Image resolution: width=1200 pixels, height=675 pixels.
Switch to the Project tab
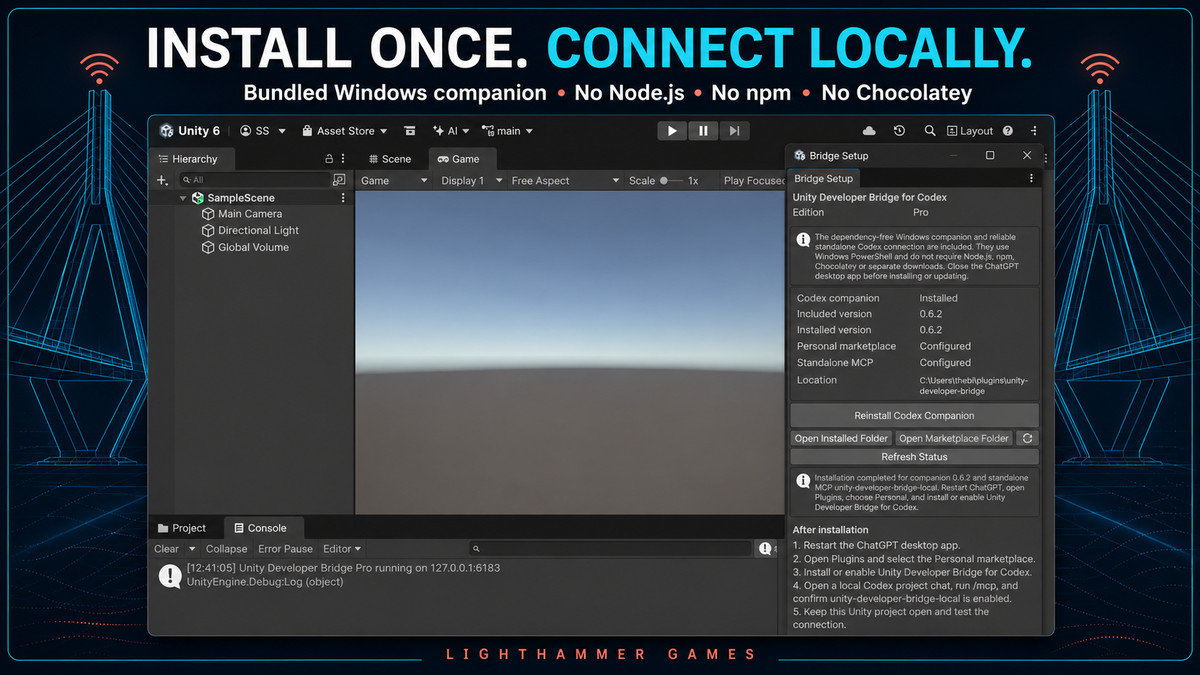(x=181, y=528)
